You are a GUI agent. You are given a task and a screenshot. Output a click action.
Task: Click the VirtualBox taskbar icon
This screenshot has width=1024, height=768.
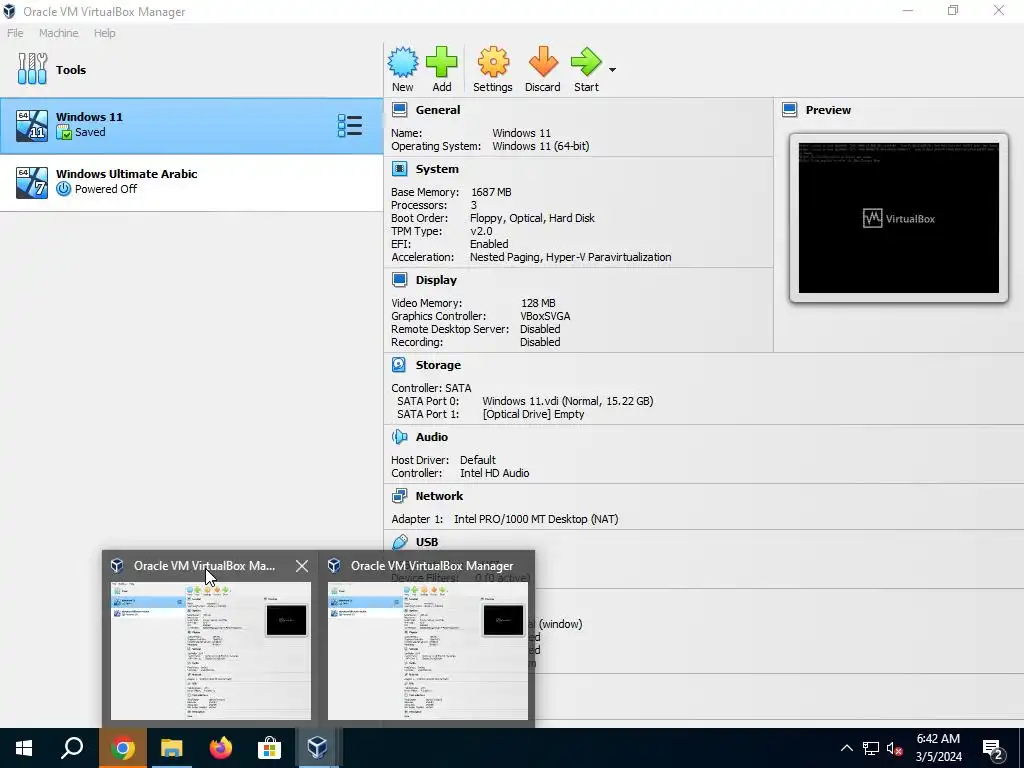pos(318,748)
